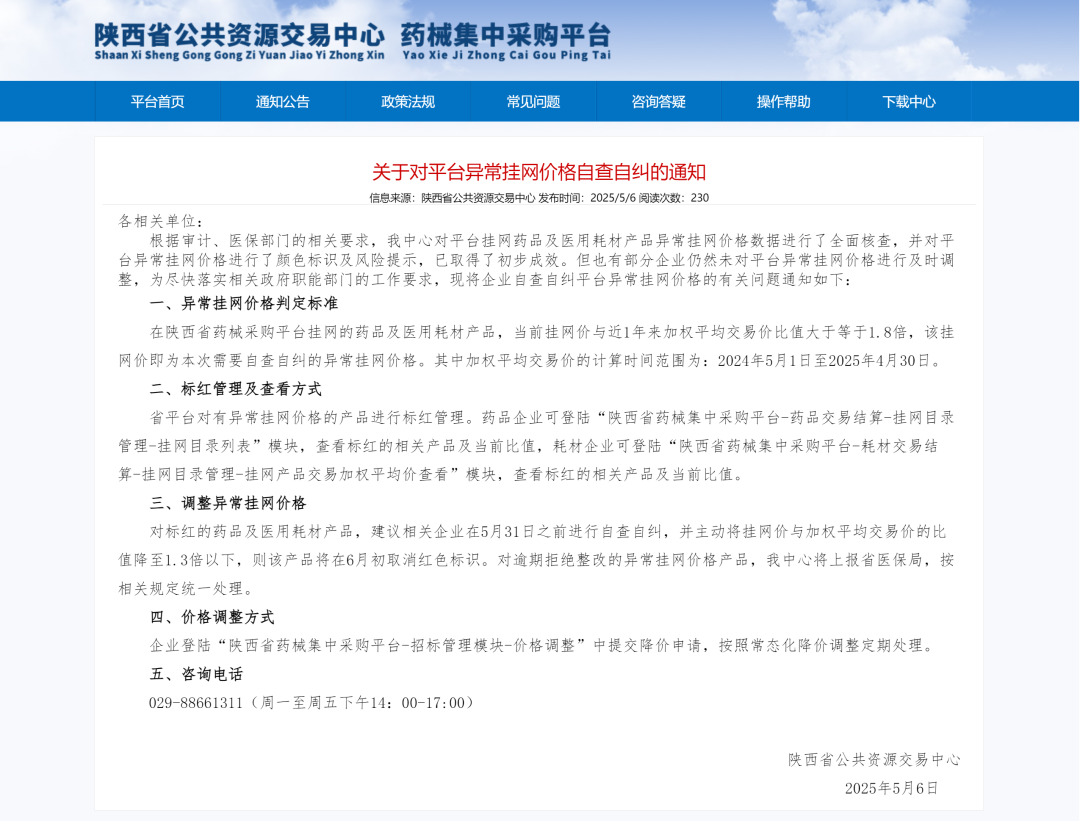Click heading 三、调整异常挂网价格
1080x821 pixels.
[x=228, y=503]
